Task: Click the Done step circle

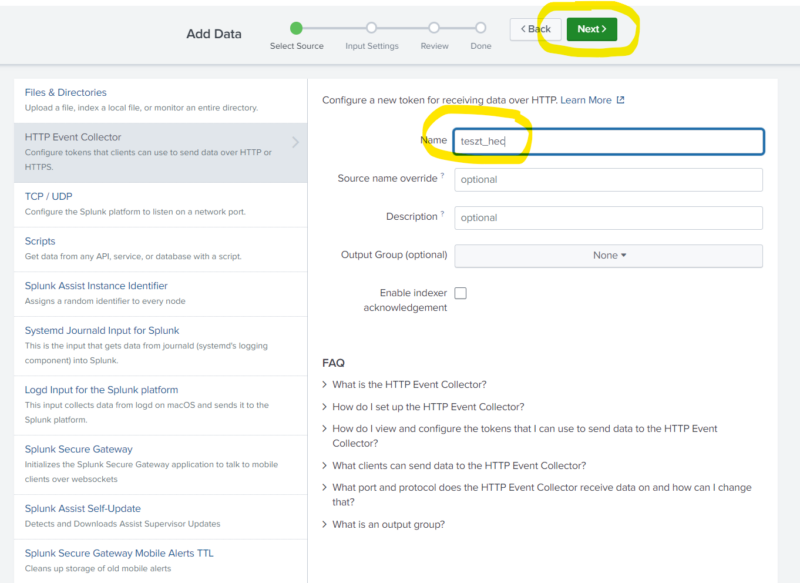Action: pos(481,28)
